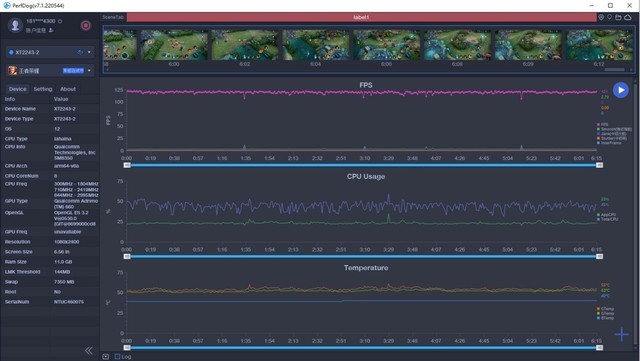Click the screenshot thumbnail at 6:06
The height and width of the screenshot is (361, 640).
click(387, 45)
